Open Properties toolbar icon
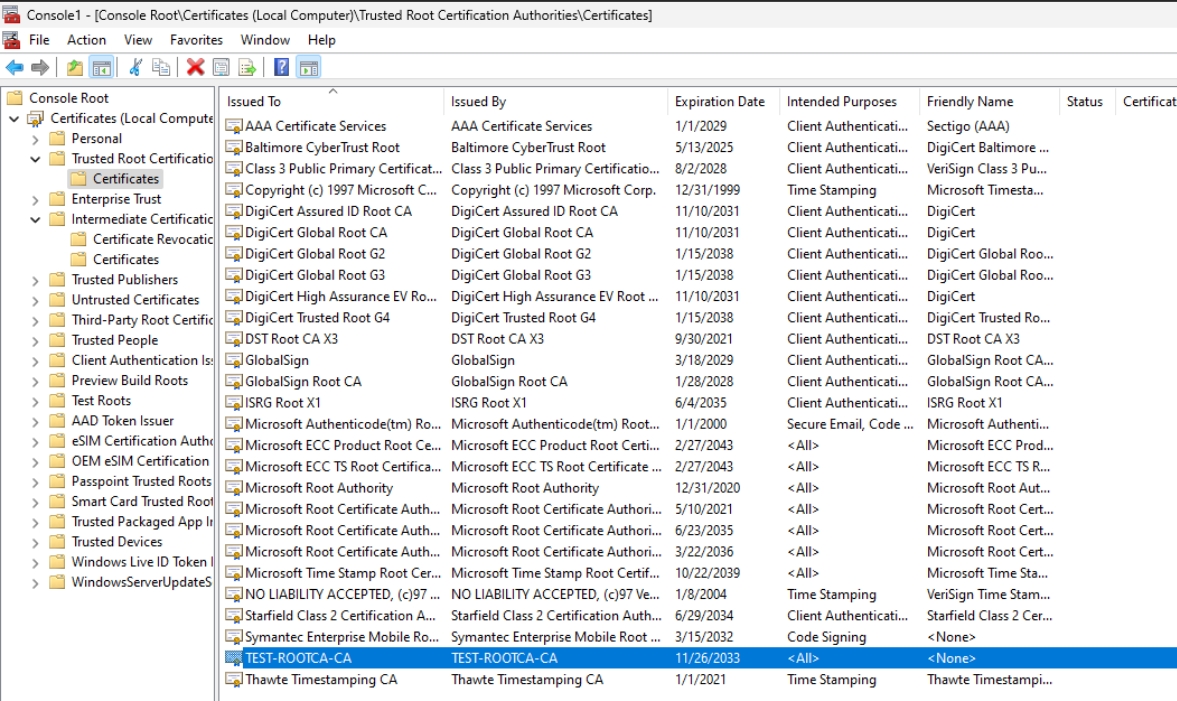 (x=221, y=68)
